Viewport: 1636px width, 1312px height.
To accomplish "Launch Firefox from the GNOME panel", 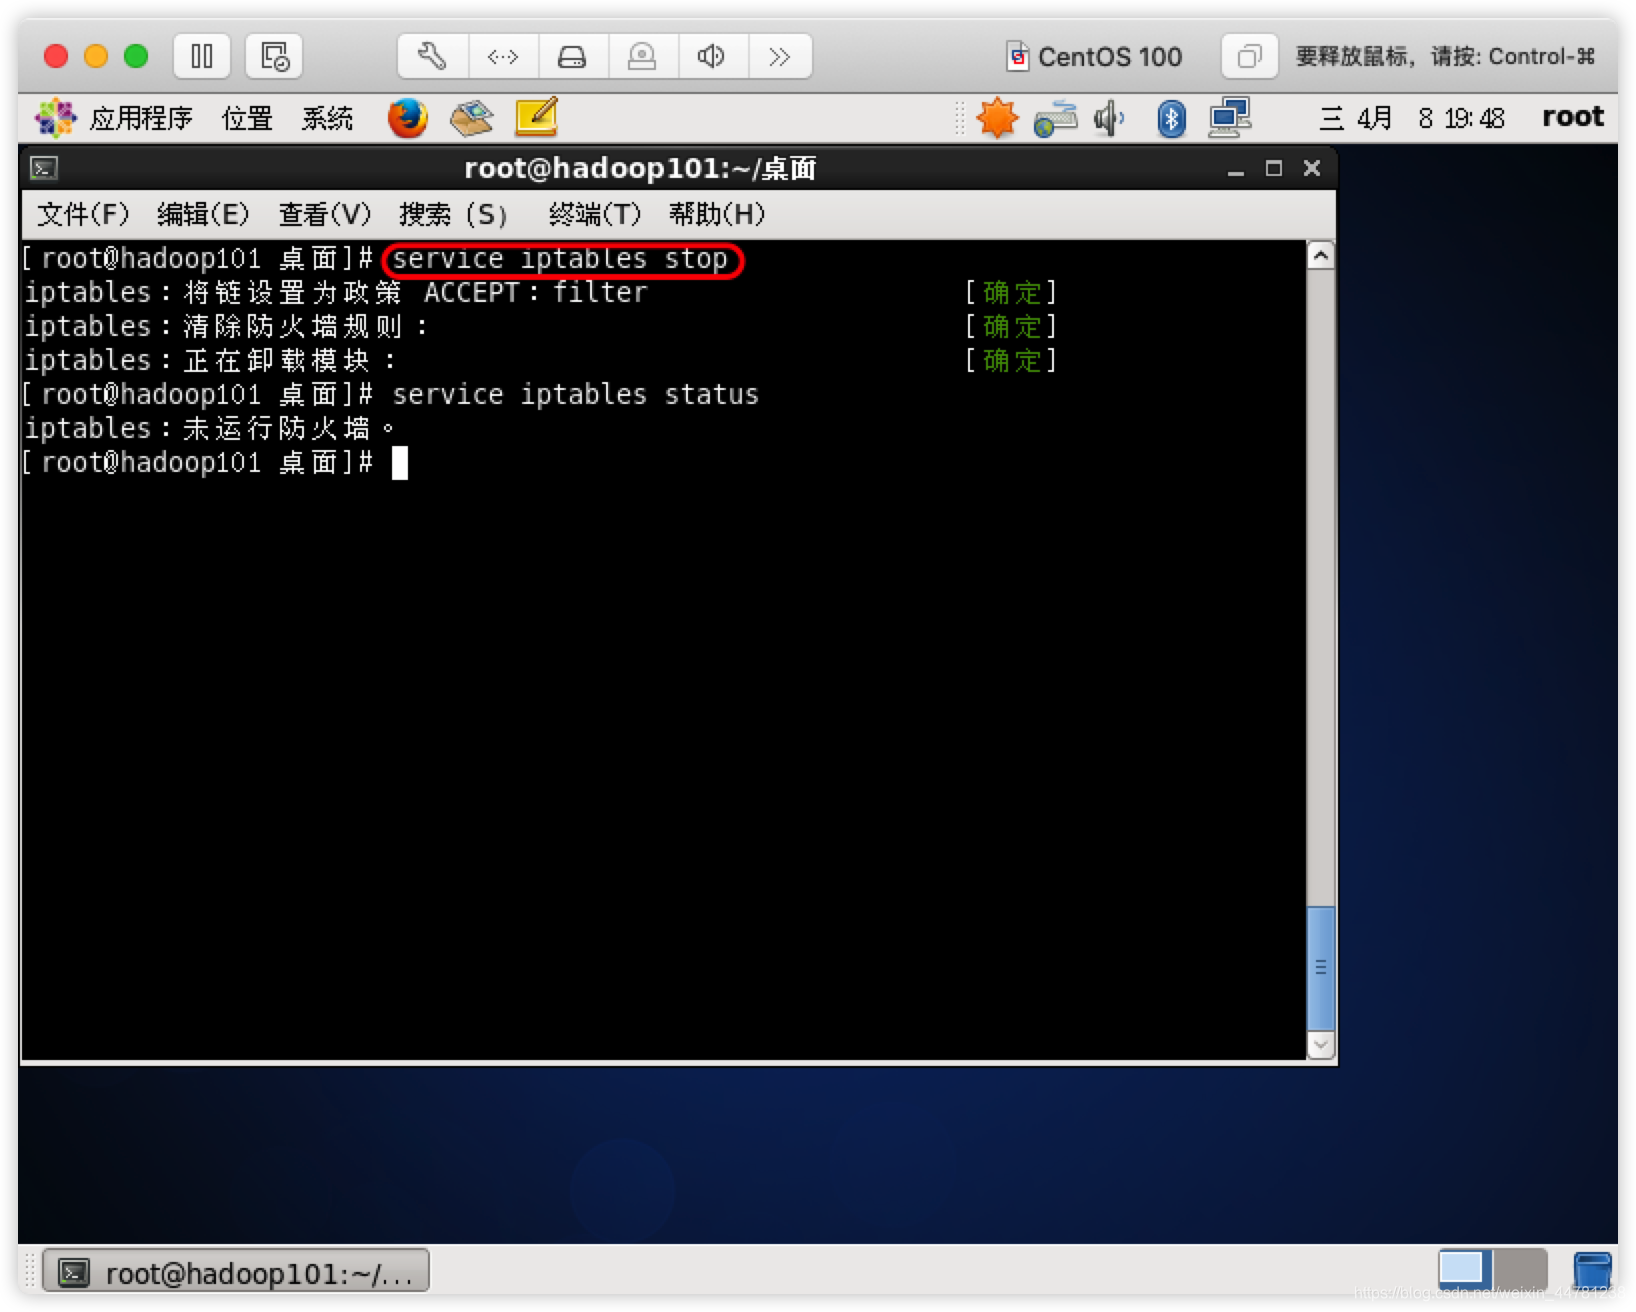I will [407, 118].
